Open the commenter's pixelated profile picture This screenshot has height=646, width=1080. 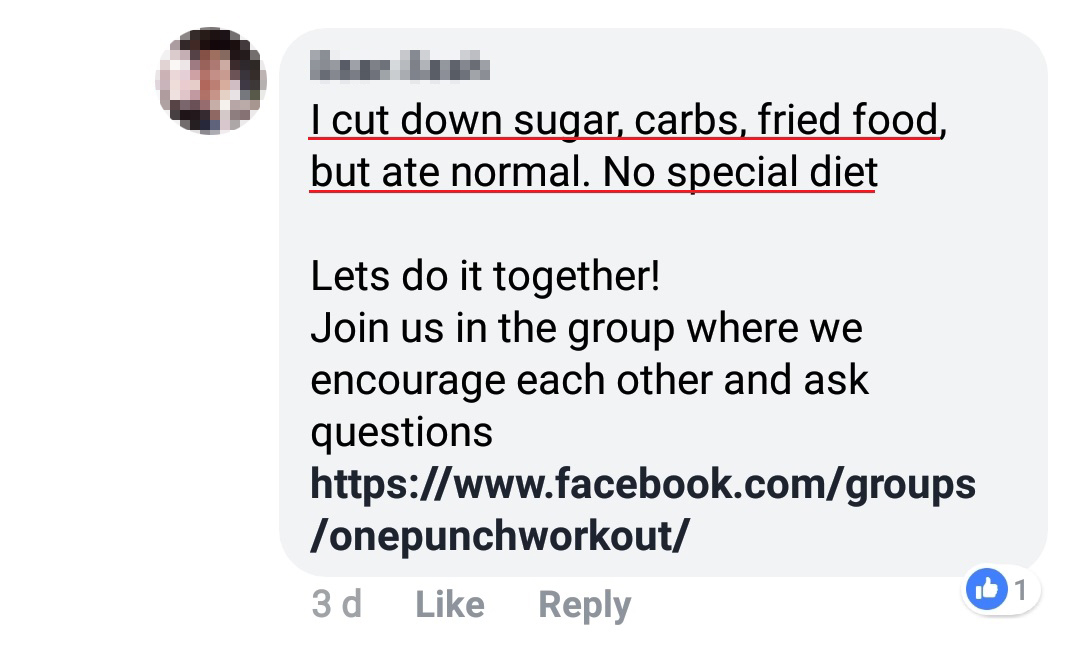(x=212, y=80)
